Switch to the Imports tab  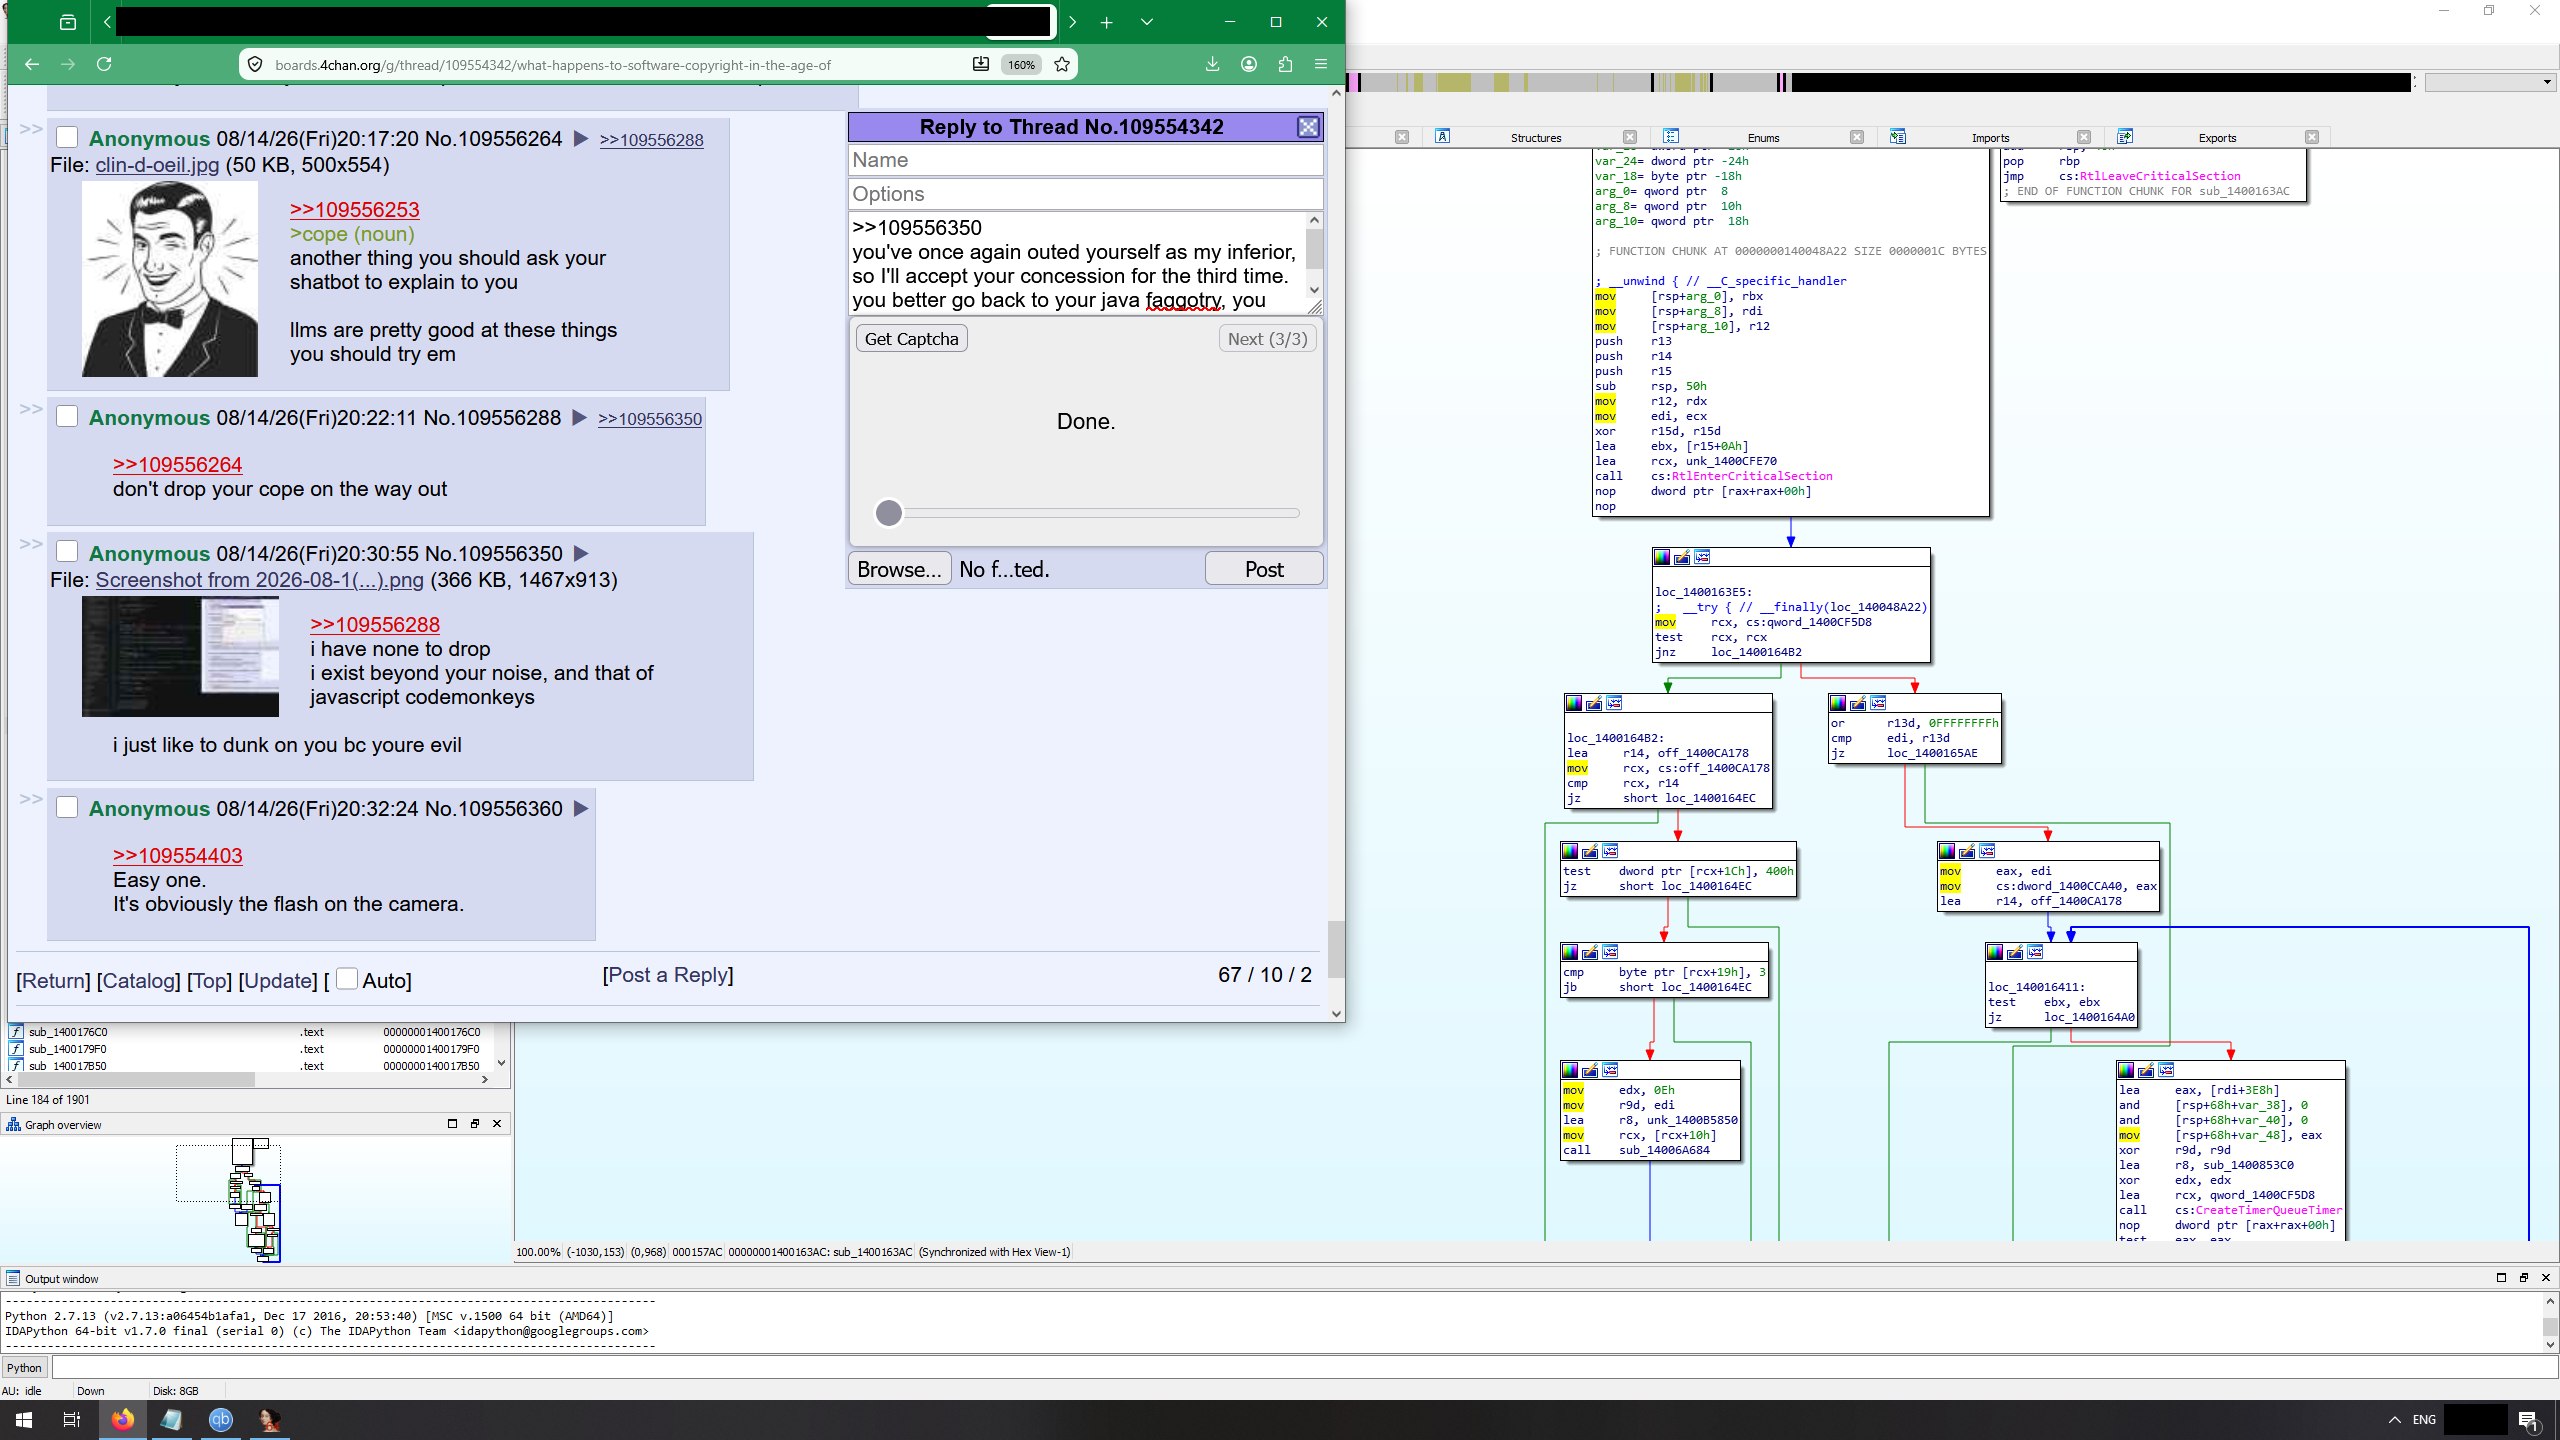point(1990,138)
